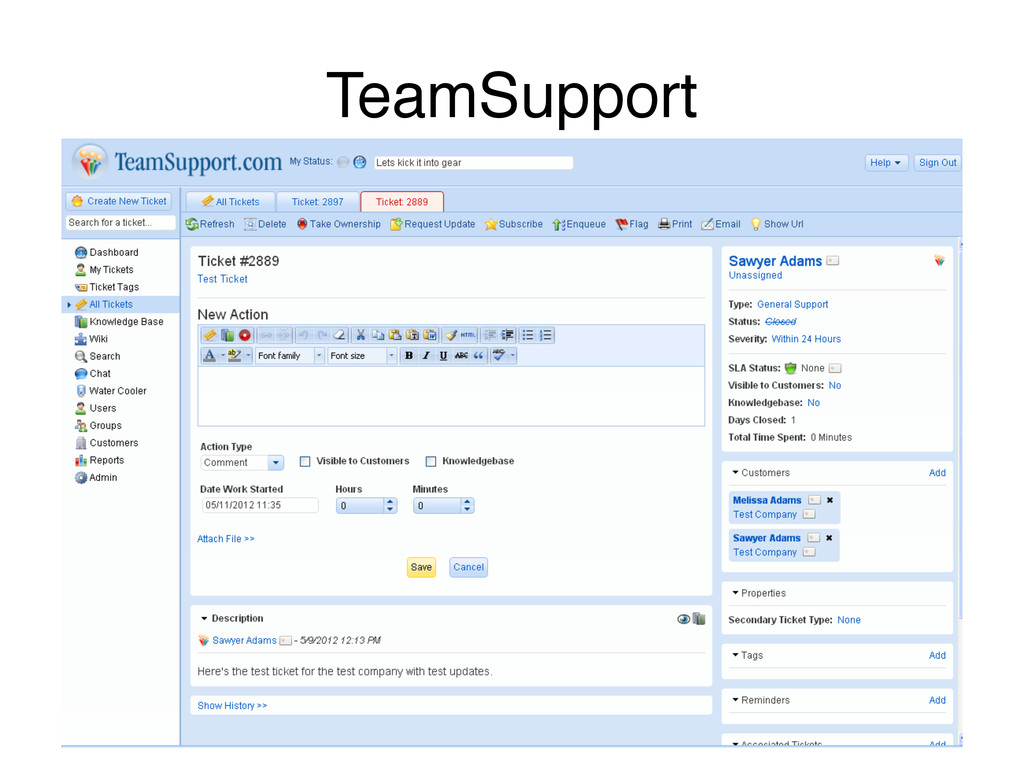Toggle the Description visibility eye icon
This screenshot has height=768, width=1024.
point(683,618)
